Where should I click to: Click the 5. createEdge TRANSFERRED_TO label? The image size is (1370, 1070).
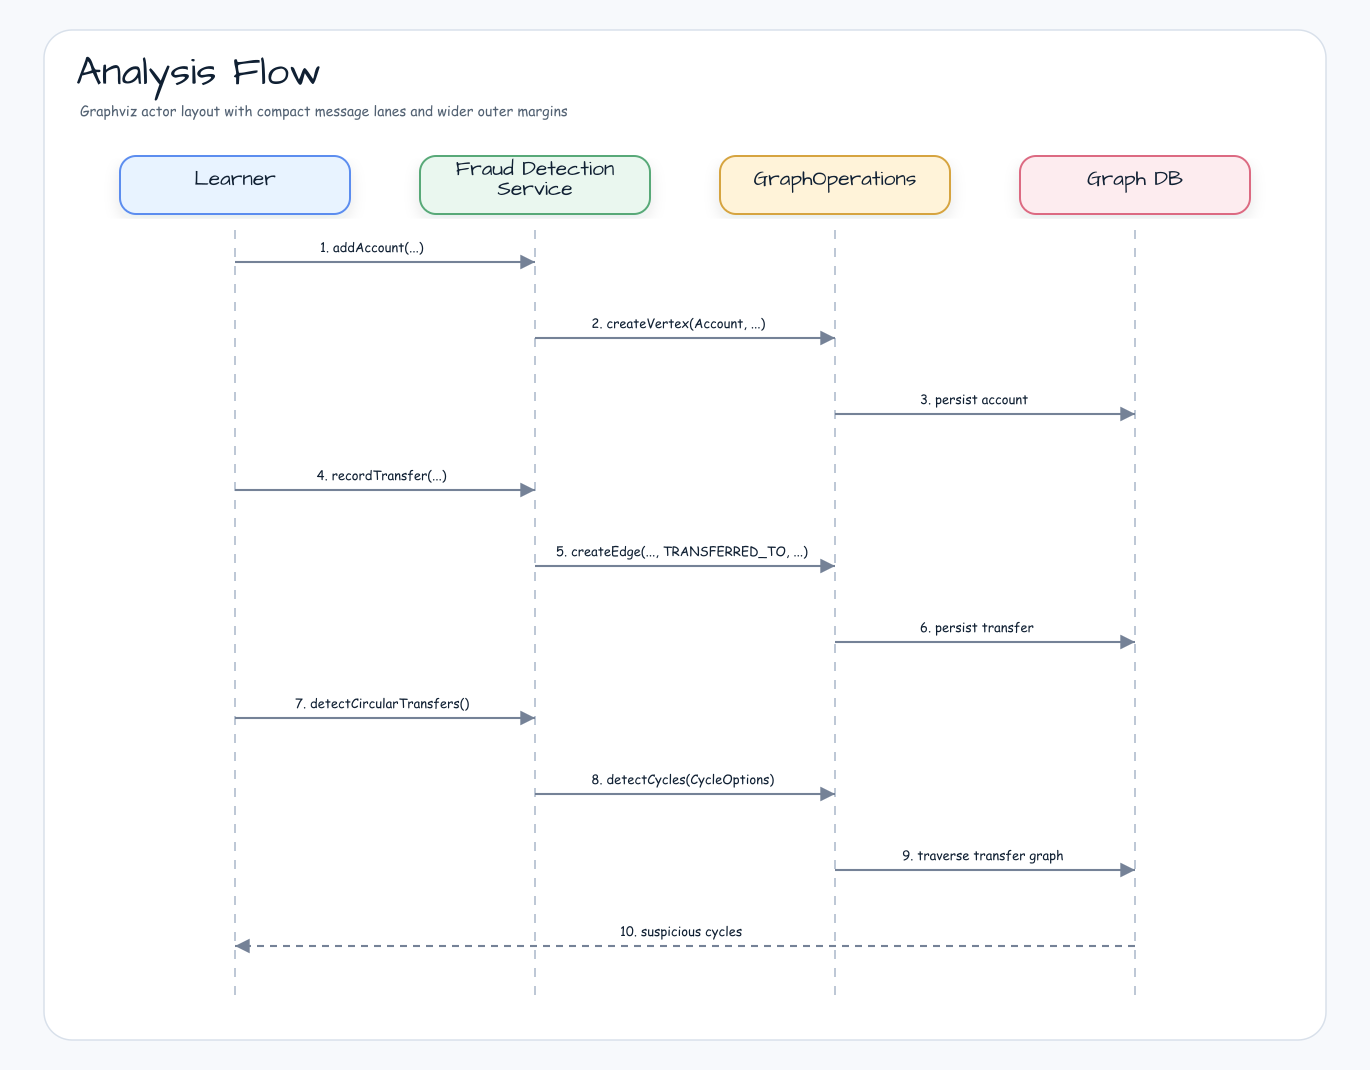682,552
